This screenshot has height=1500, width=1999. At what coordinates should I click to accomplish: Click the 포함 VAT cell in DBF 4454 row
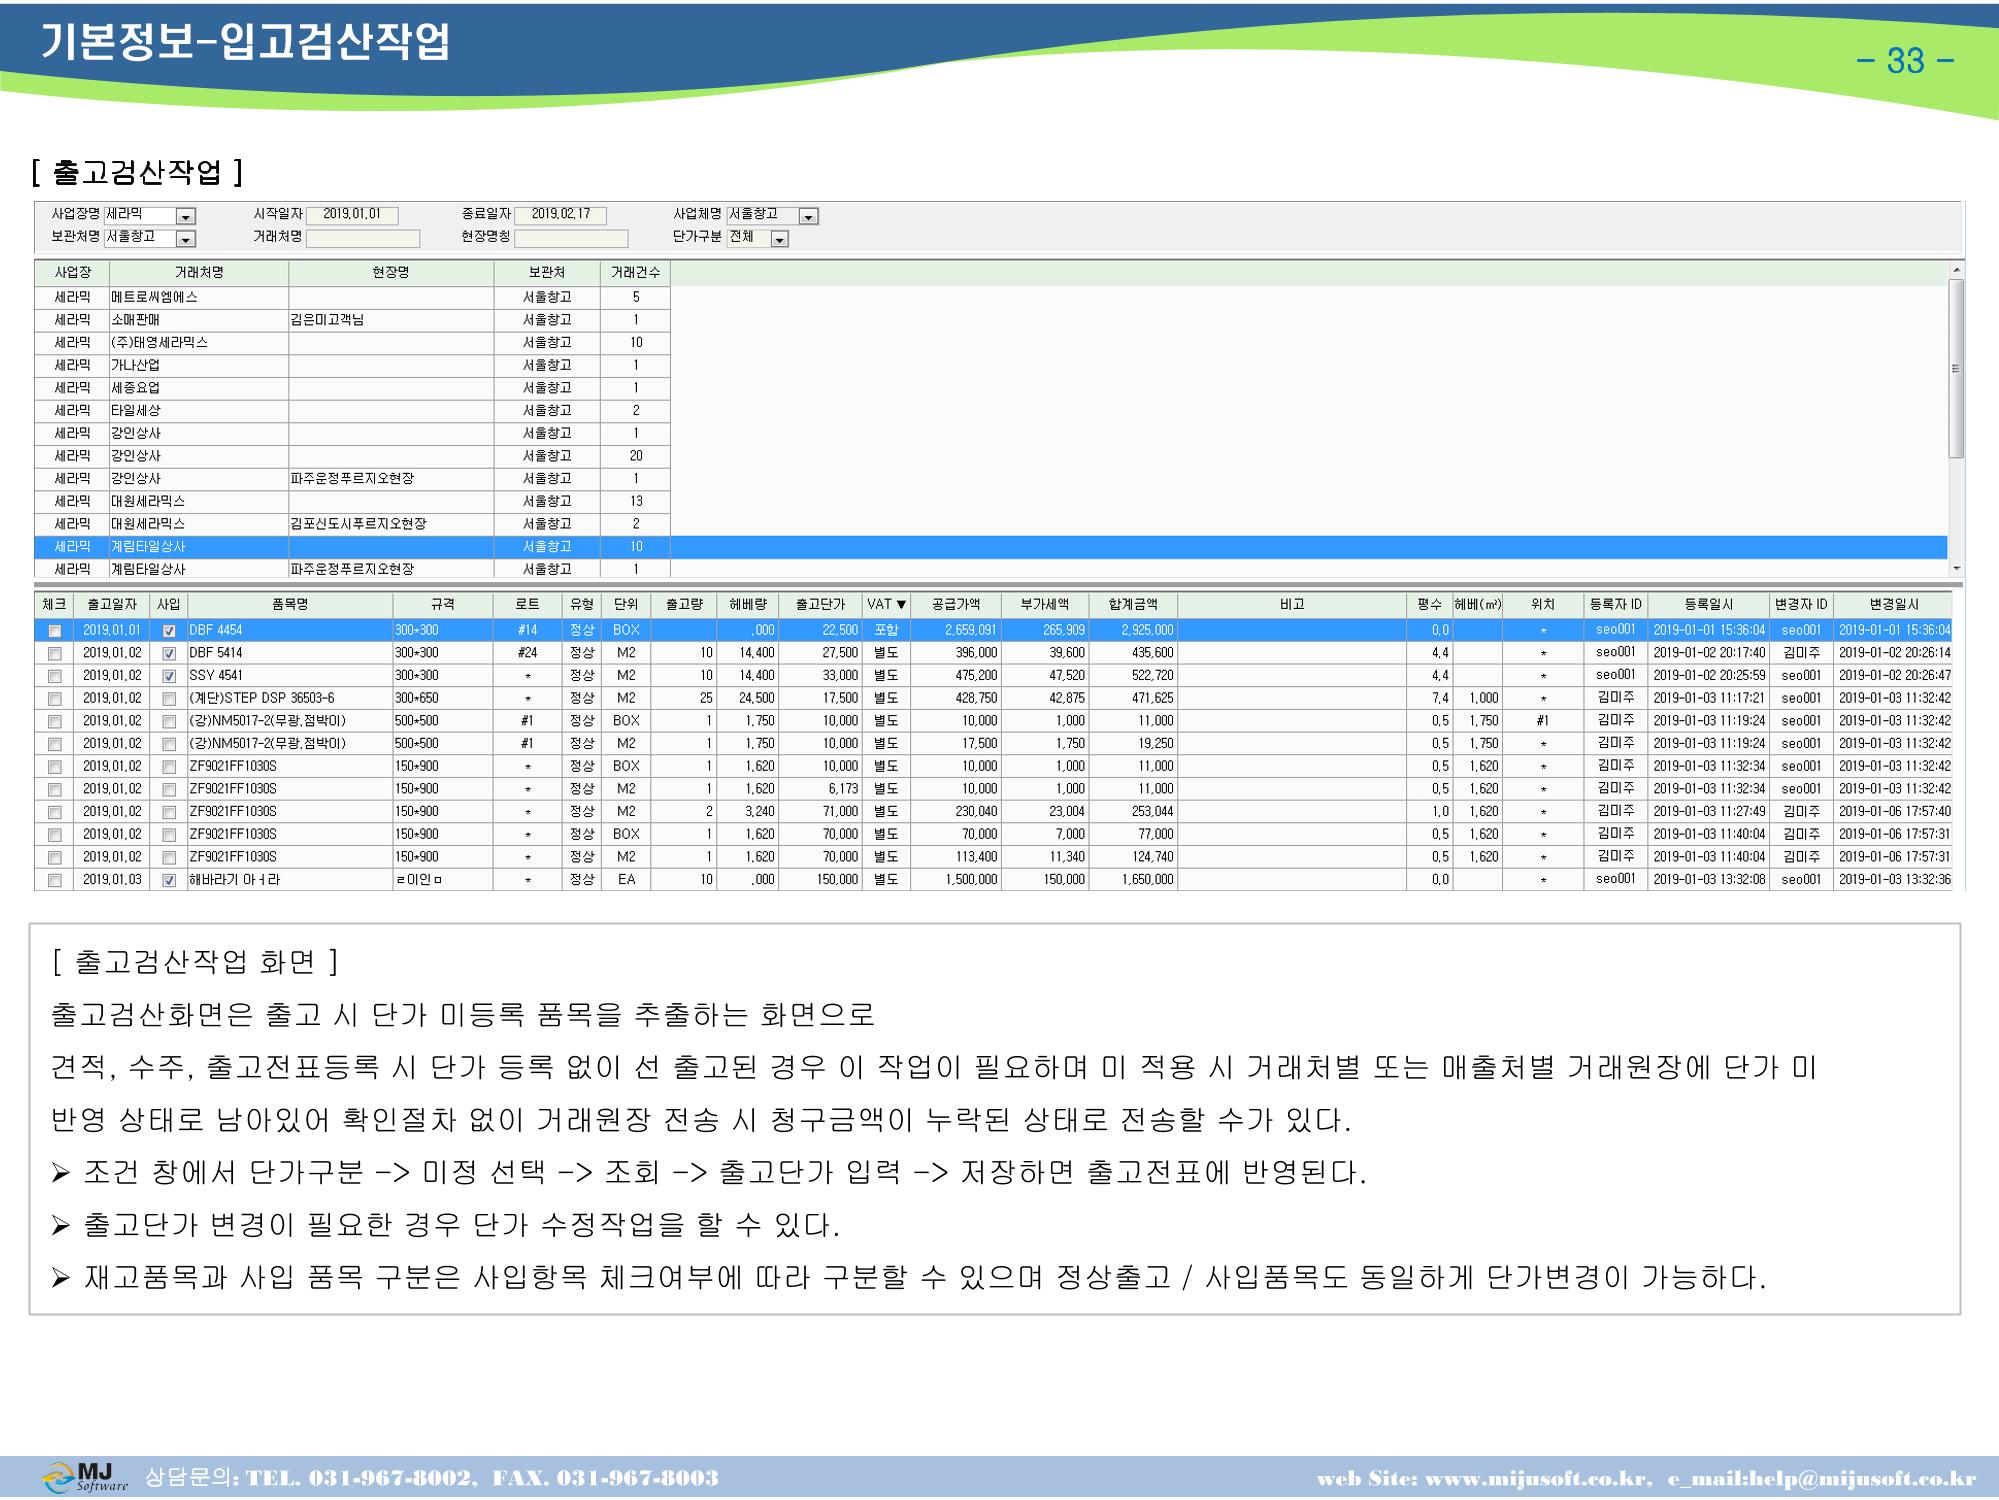pos(886,631)
